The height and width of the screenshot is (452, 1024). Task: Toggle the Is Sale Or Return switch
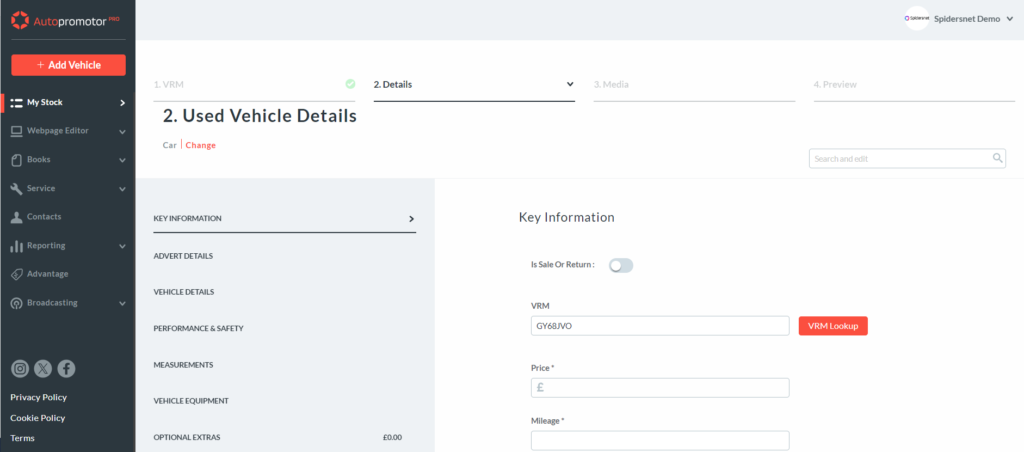pos(621,265)
